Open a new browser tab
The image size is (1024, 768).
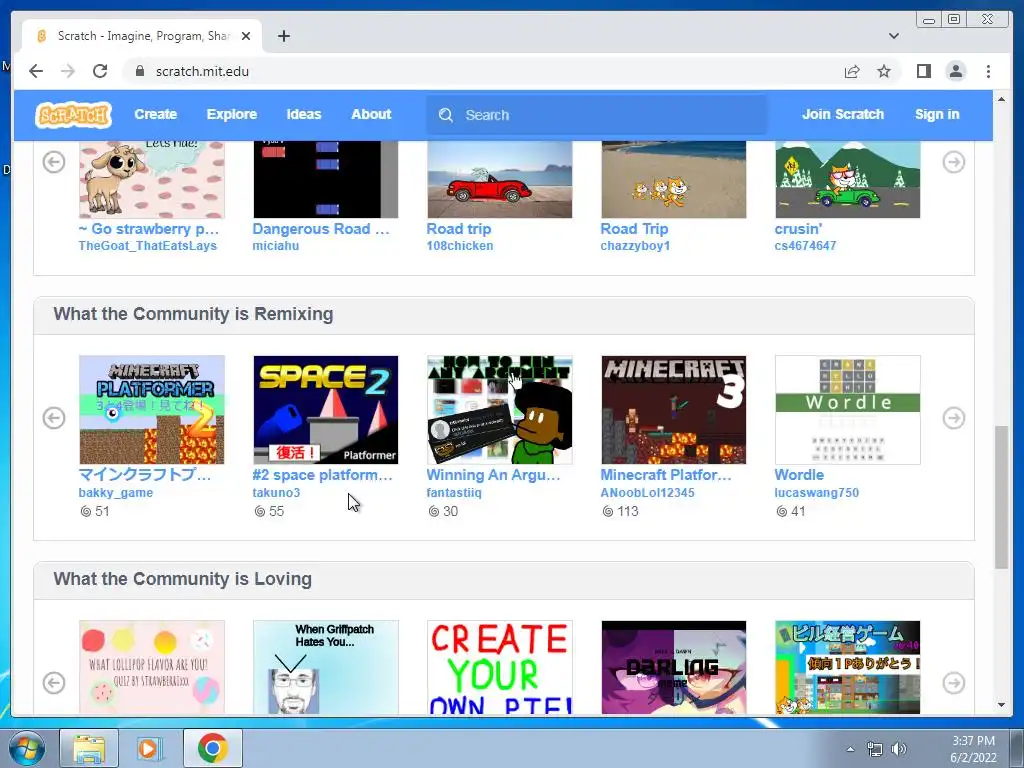tap(283, 36)
